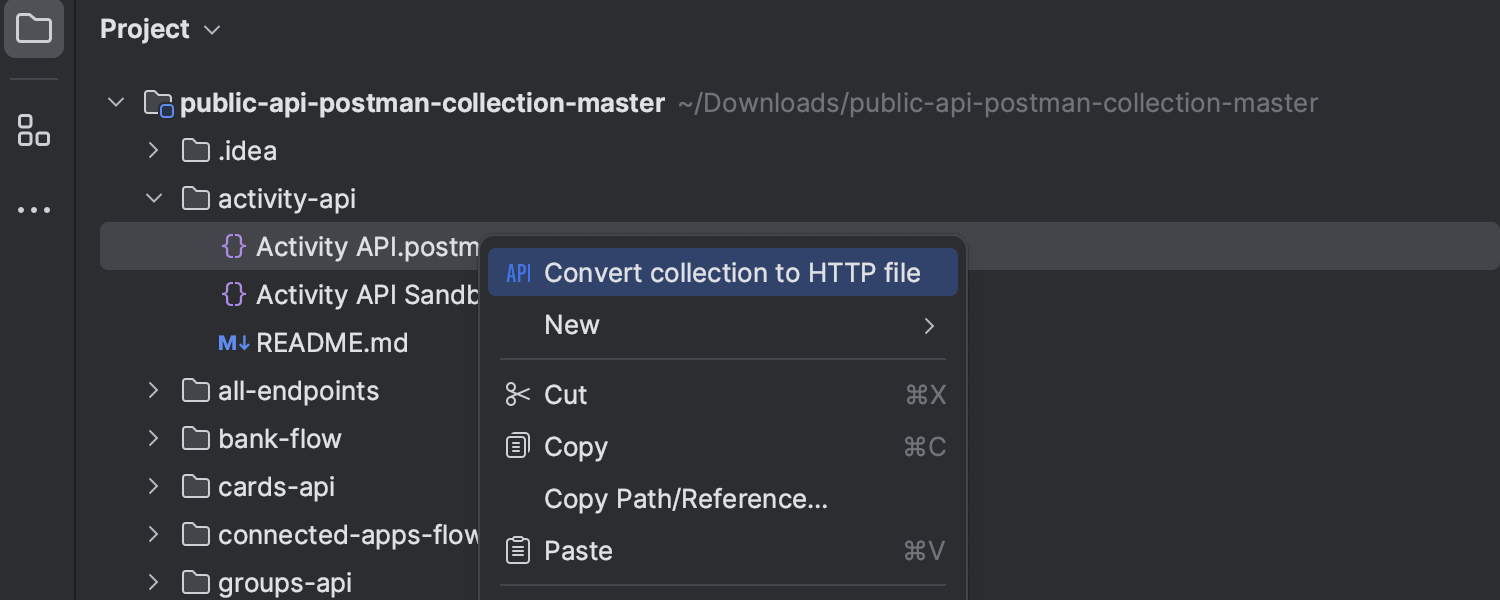Click the ~/Downloads project path text
This screenshot has width=1500, height=600.
998,103
